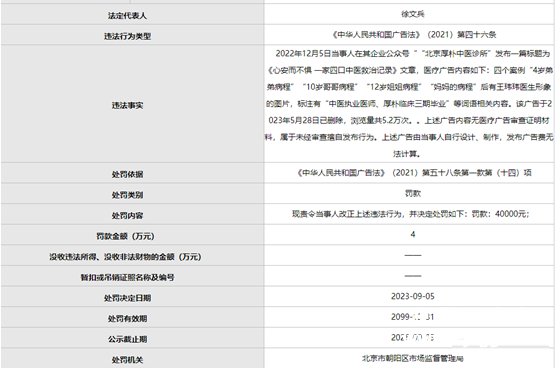Select the 罚款 value in 处罚类别 row
The width and height of the screenshot is (557, 368).
pos(413,193)
